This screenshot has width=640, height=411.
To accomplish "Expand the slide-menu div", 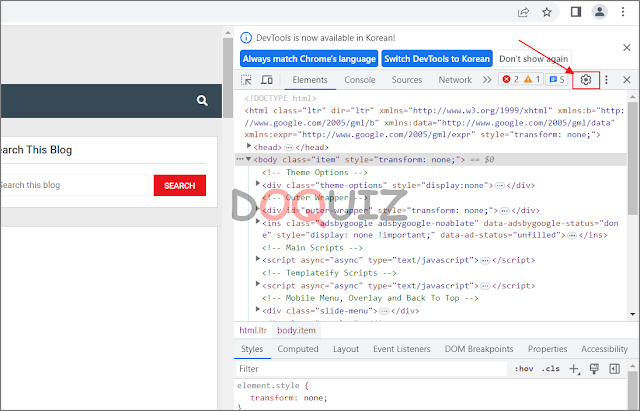I will pos(258,309).
